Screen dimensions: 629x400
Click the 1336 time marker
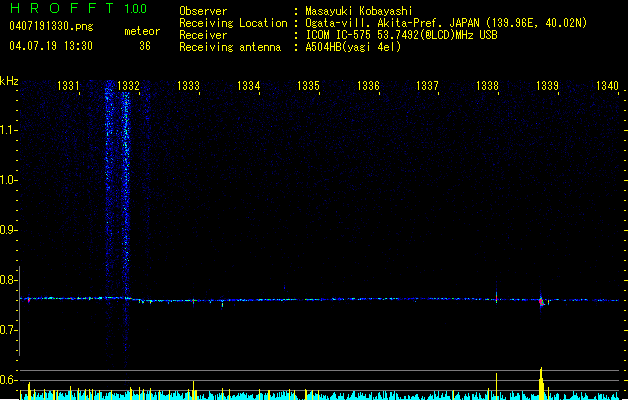click(x=368, y=85)
